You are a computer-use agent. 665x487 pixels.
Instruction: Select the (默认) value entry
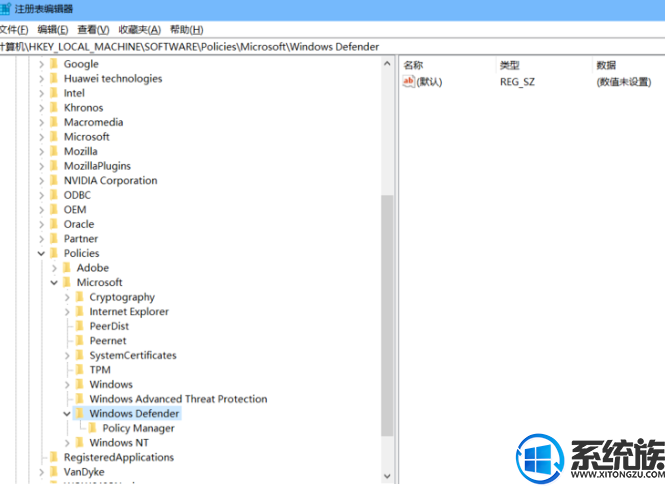(429, 82)
